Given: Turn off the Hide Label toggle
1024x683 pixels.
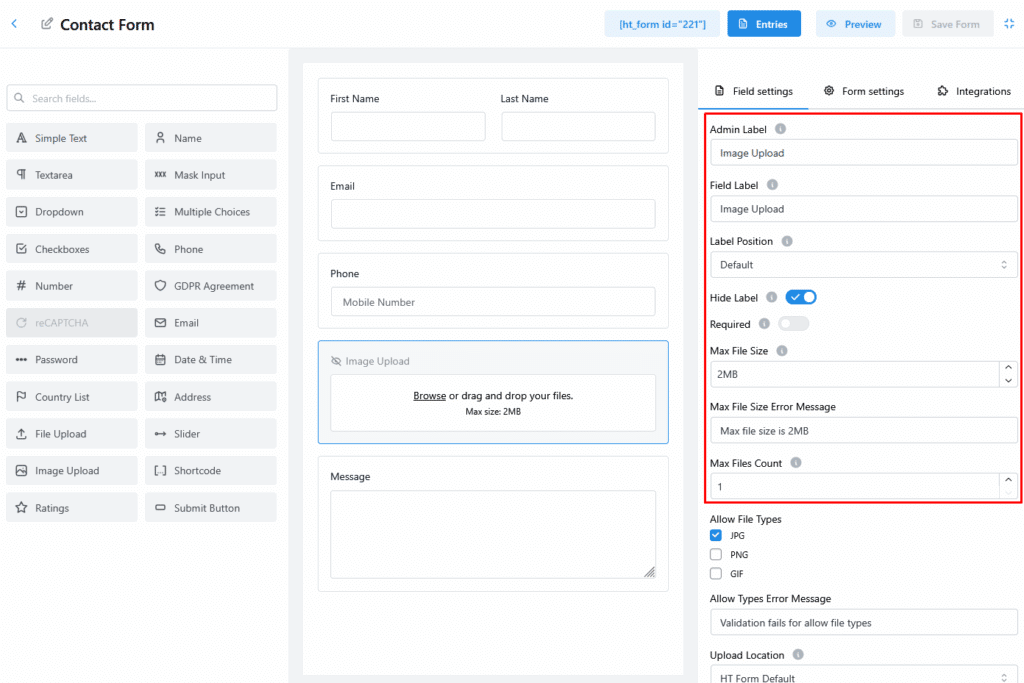Looking at the screenshot, I should tap(801, 297).
